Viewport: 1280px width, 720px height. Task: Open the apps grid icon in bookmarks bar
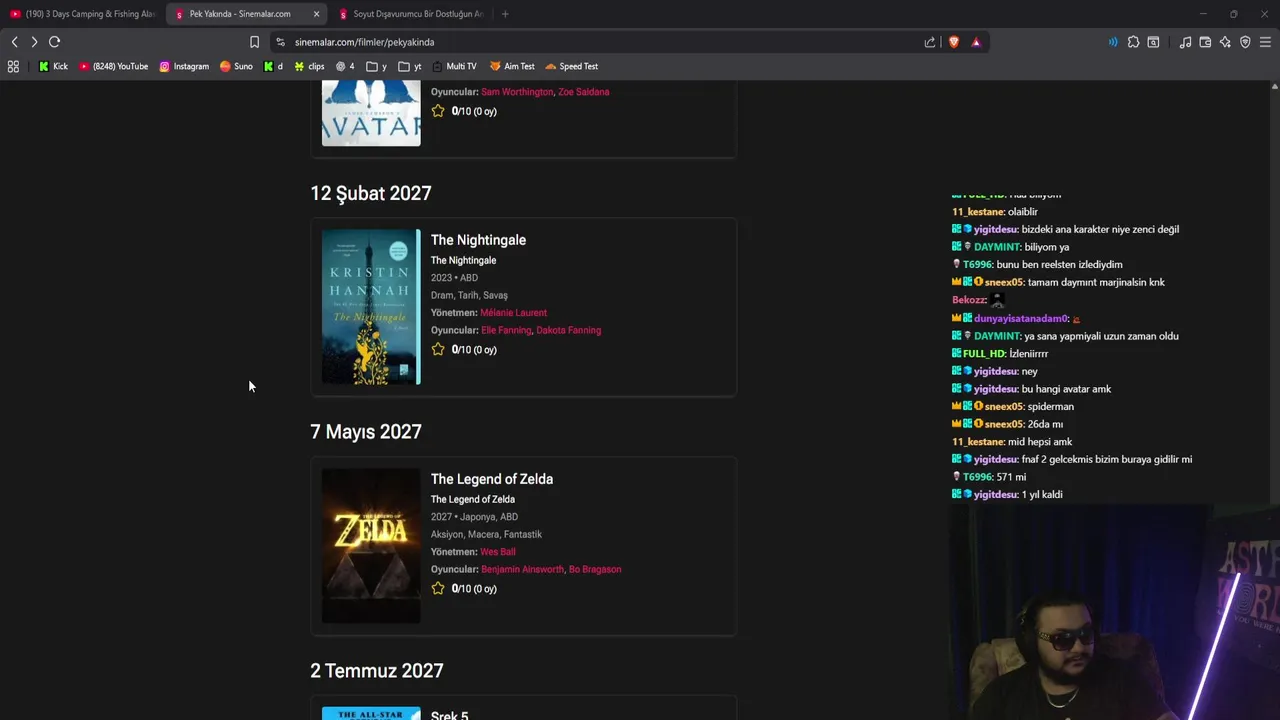point(13,66)
